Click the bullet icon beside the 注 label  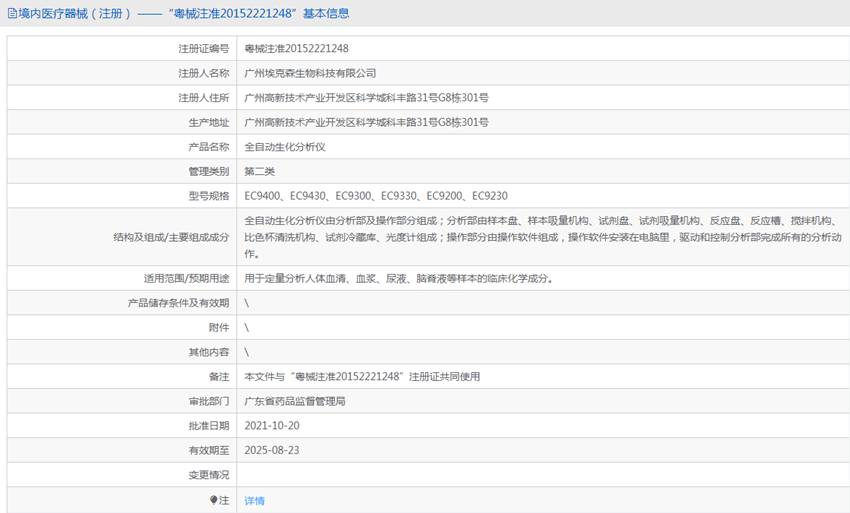[214, 500]
